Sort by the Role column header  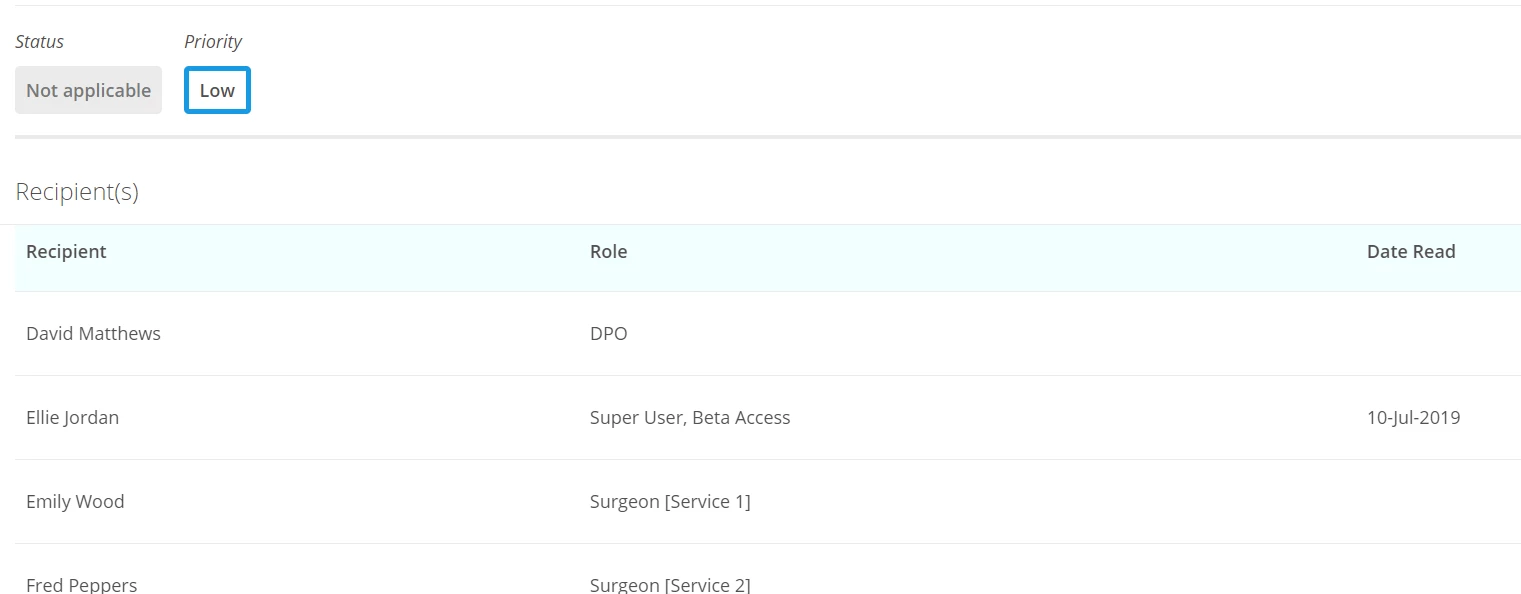point(608,252)
